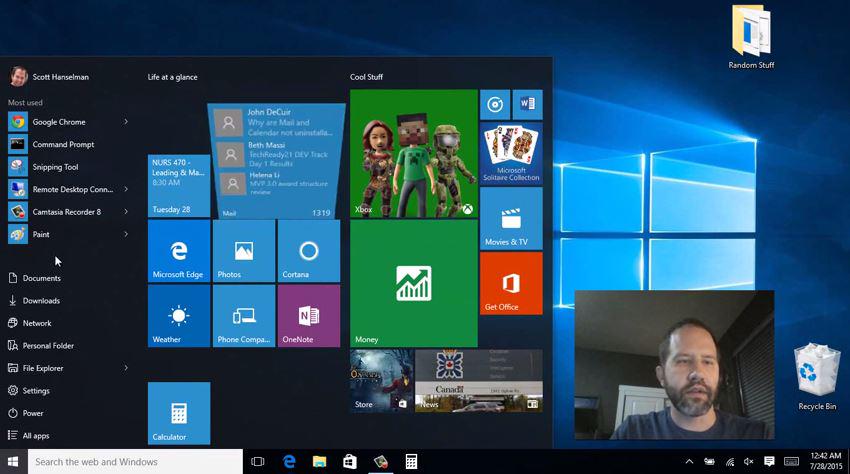Open the Photos tile

(244, 251)
